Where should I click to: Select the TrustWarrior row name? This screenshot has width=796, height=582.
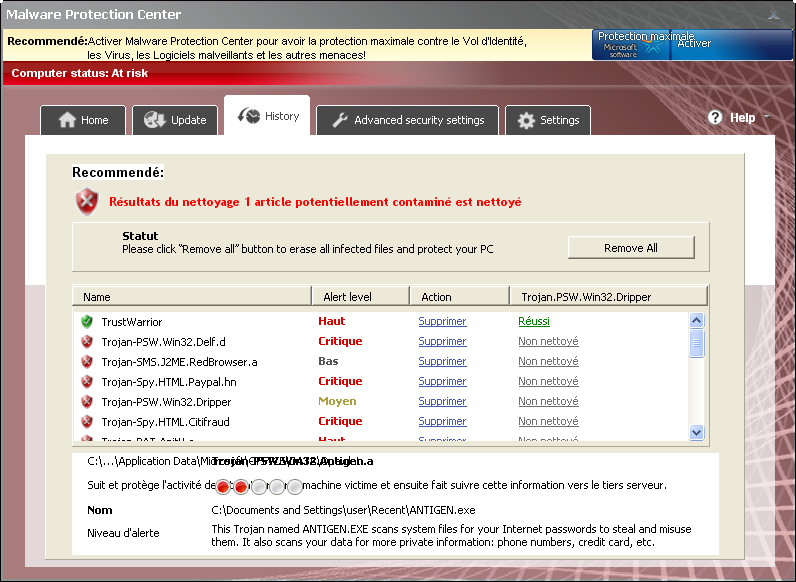132,322
